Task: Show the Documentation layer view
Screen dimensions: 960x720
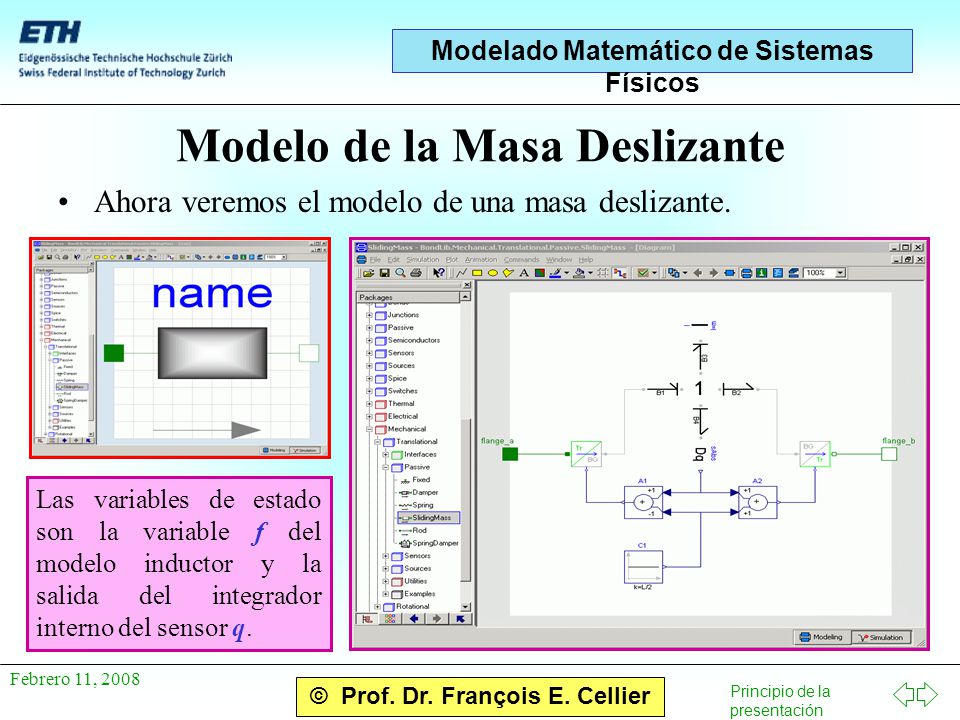Action: pos(762,273)
